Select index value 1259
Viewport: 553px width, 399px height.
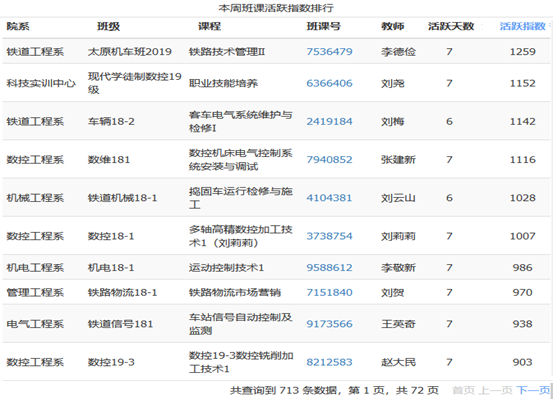523,52
